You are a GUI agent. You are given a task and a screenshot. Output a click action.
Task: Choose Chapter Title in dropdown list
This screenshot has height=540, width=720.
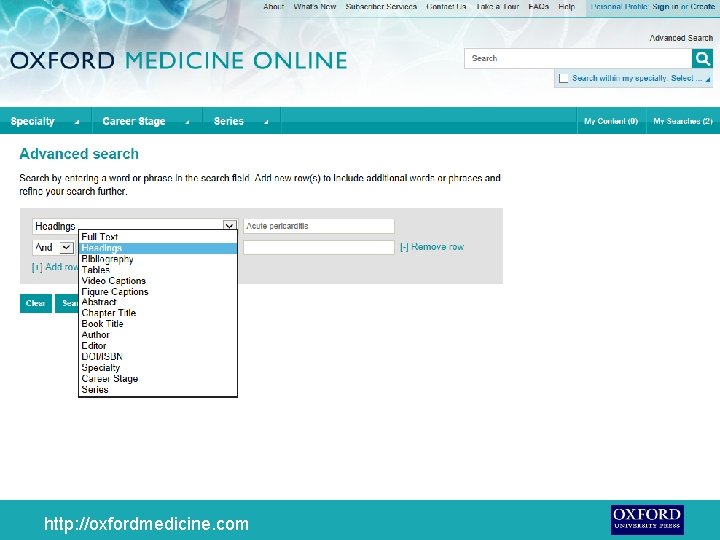click(158, 313)
